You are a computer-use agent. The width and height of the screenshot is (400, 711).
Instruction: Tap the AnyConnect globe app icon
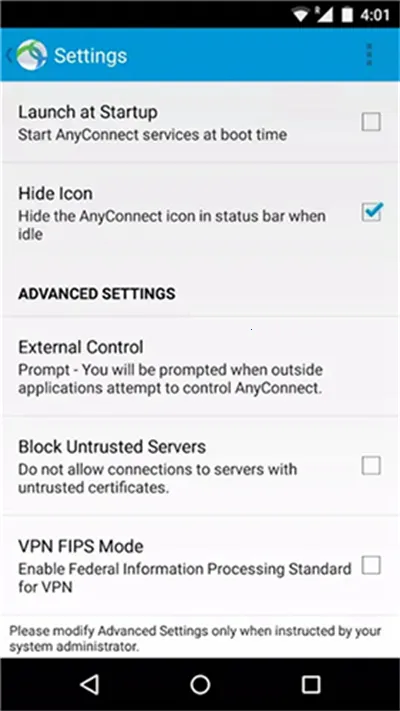(32, 55)
